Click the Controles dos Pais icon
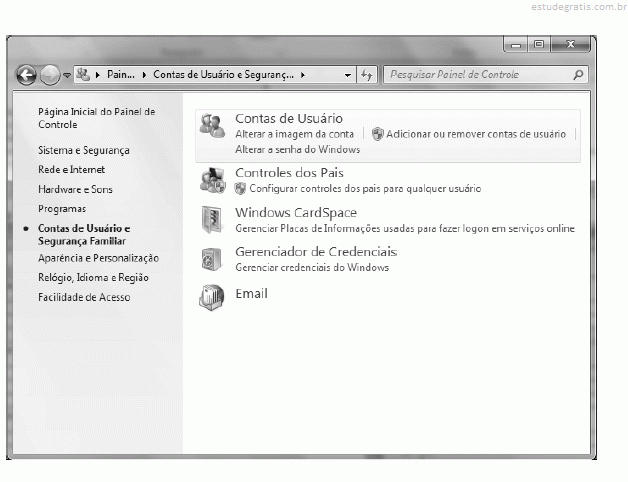 tap(212, 181)
